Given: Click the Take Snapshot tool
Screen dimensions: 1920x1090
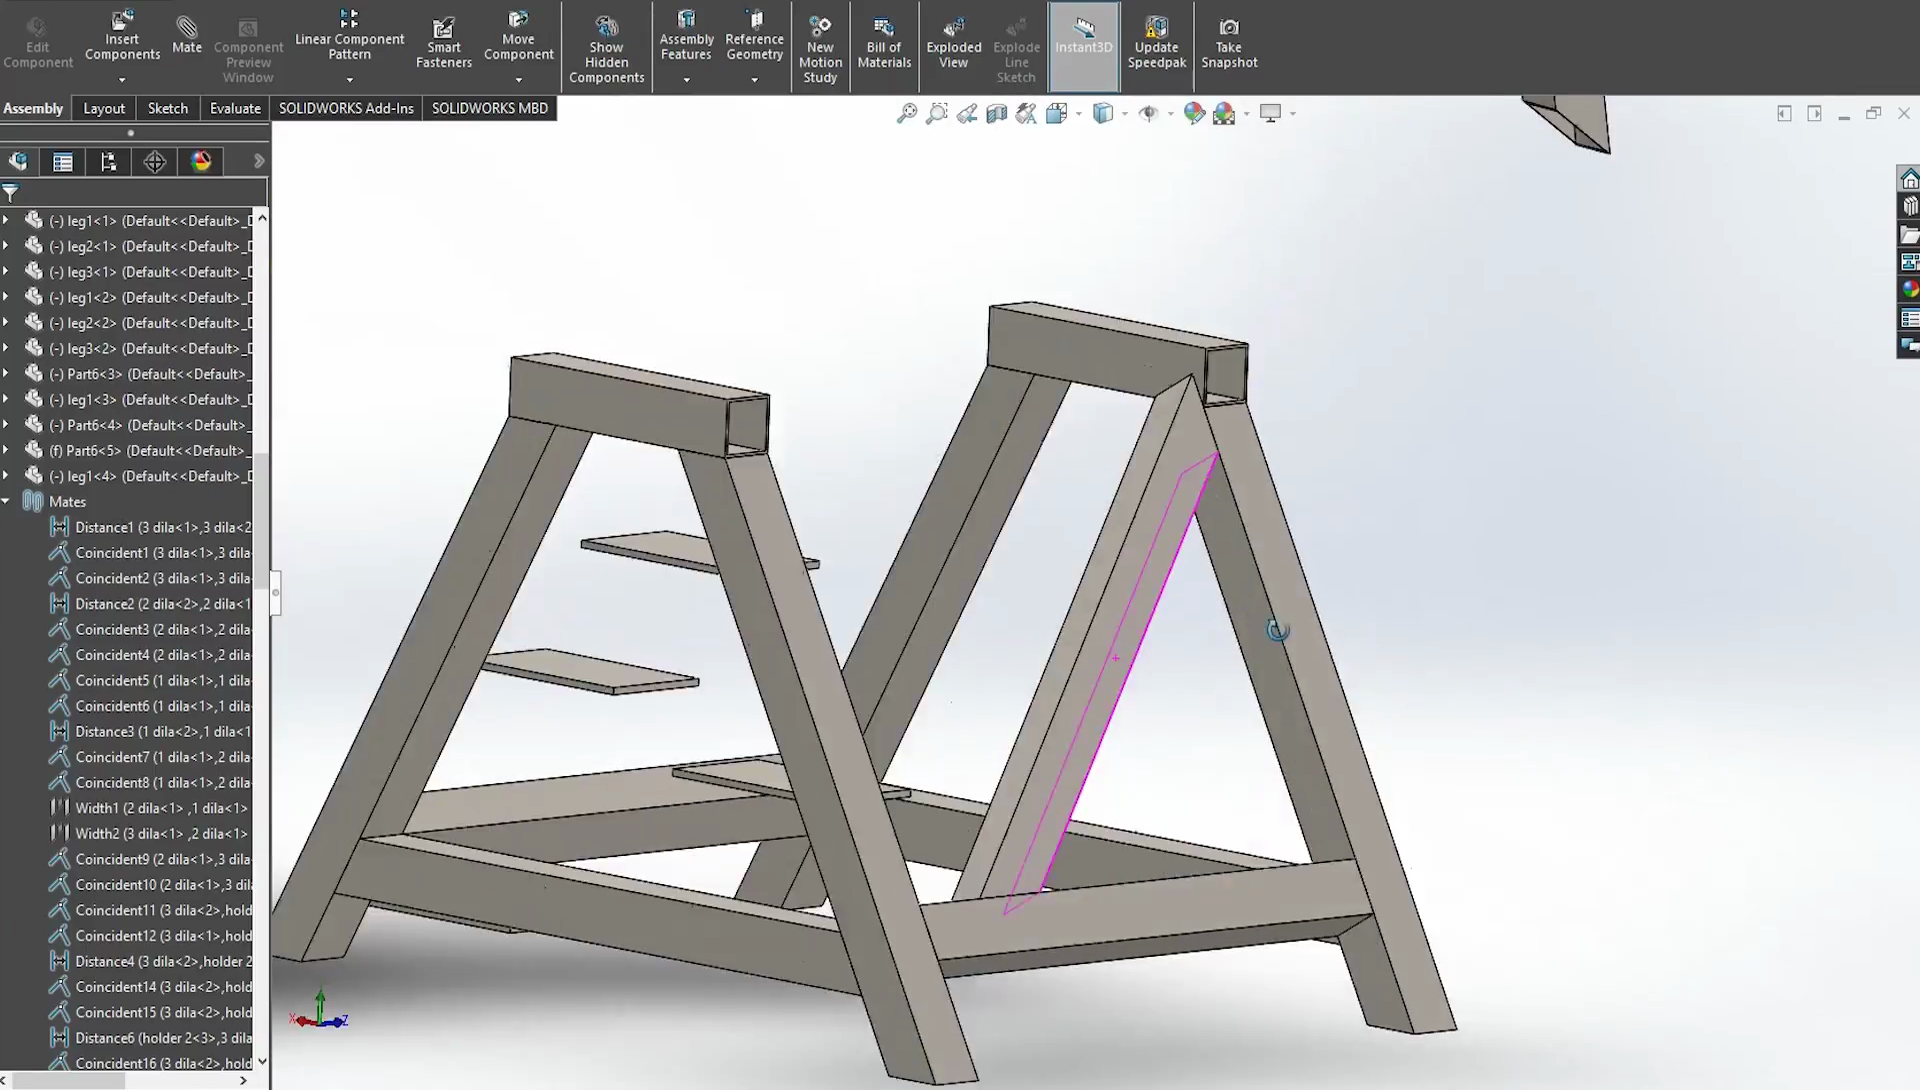Looking at the screenshot, I should (x=1229, y=40).
